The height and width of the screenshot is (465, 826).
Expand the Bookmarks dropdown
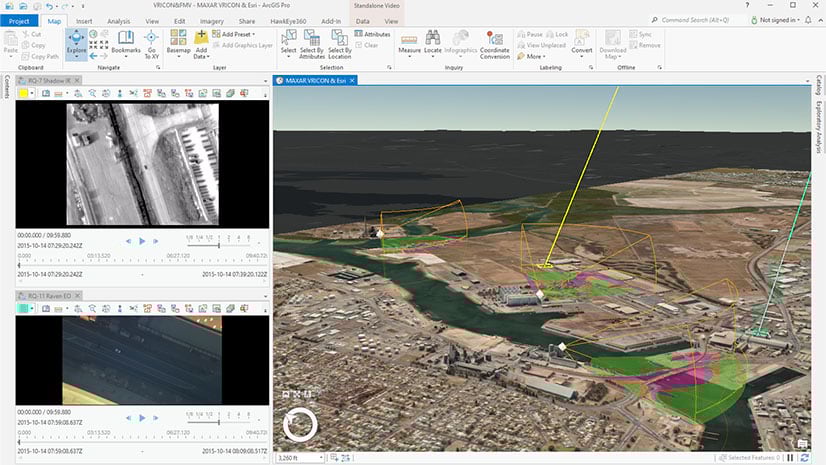(x=126, y=56)
